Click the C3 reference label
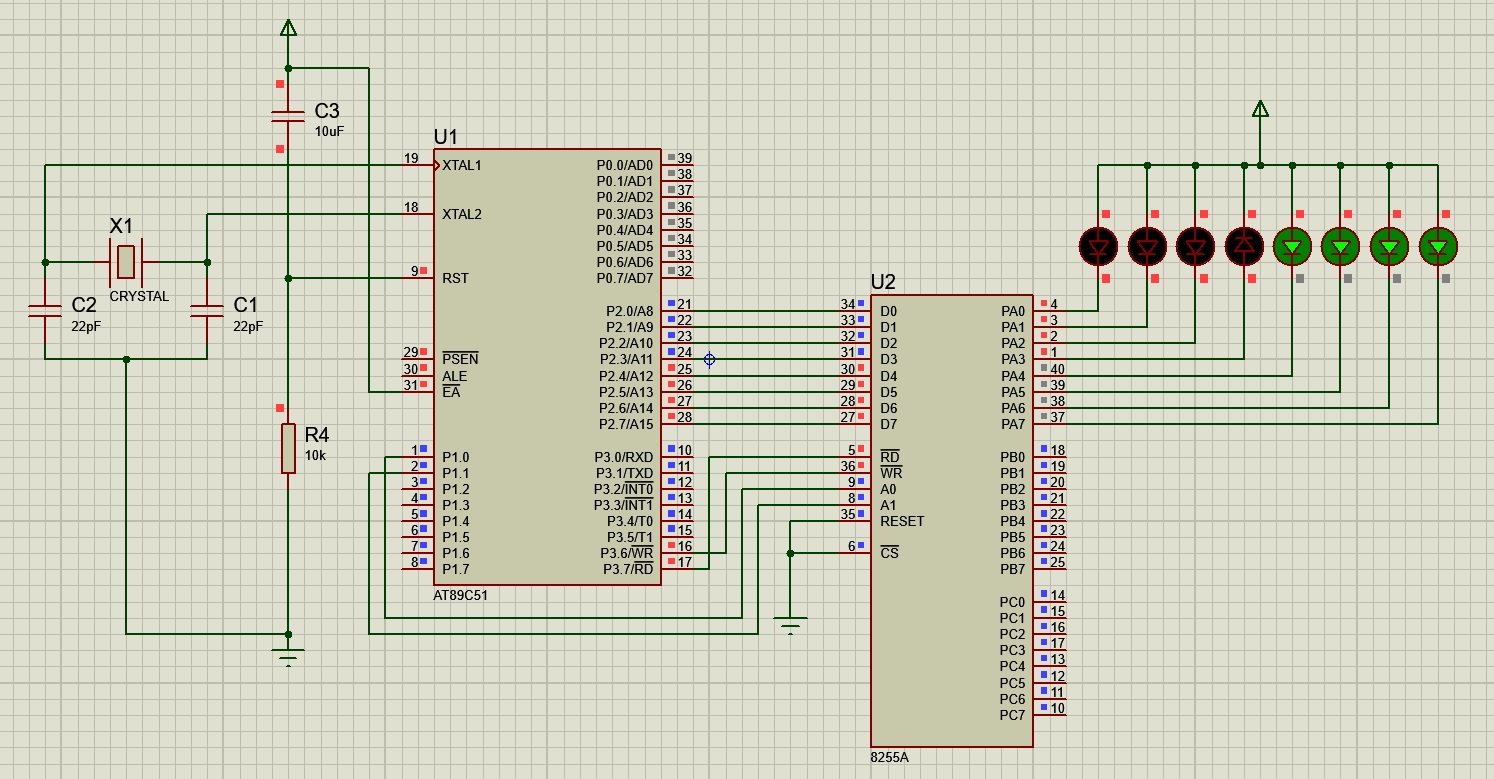 (x=327, y=111)
